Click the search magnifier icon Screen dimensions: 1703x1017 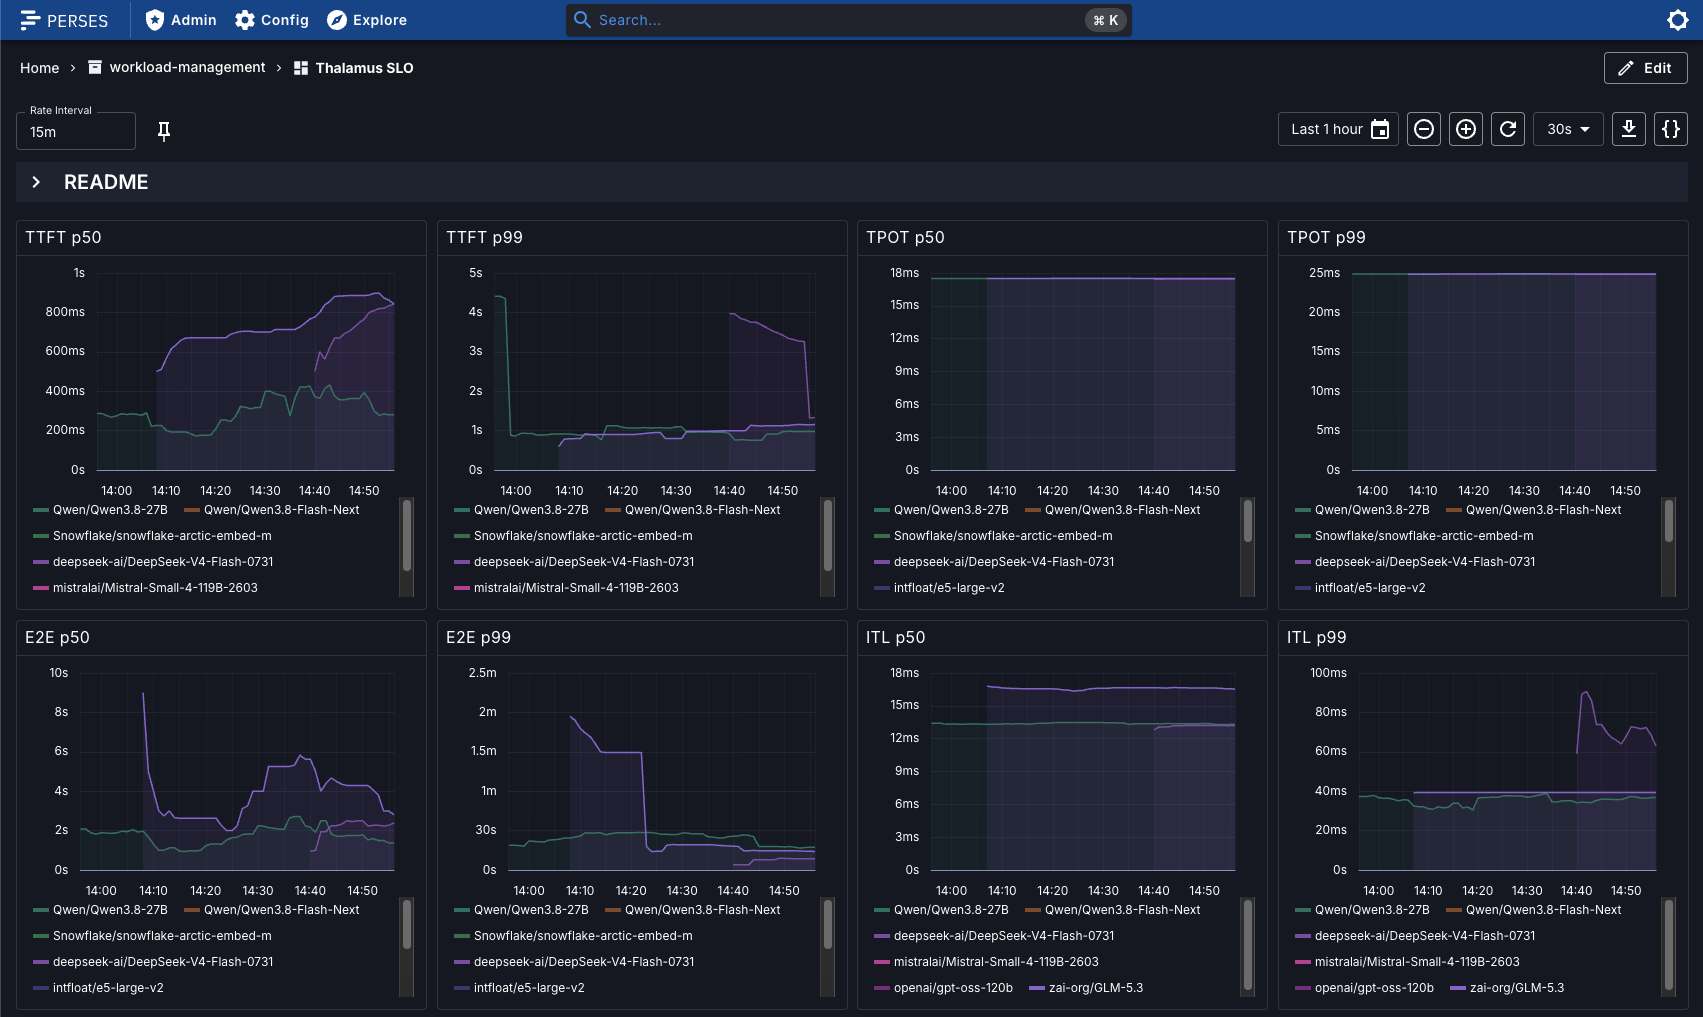click(x=582, y=19)
